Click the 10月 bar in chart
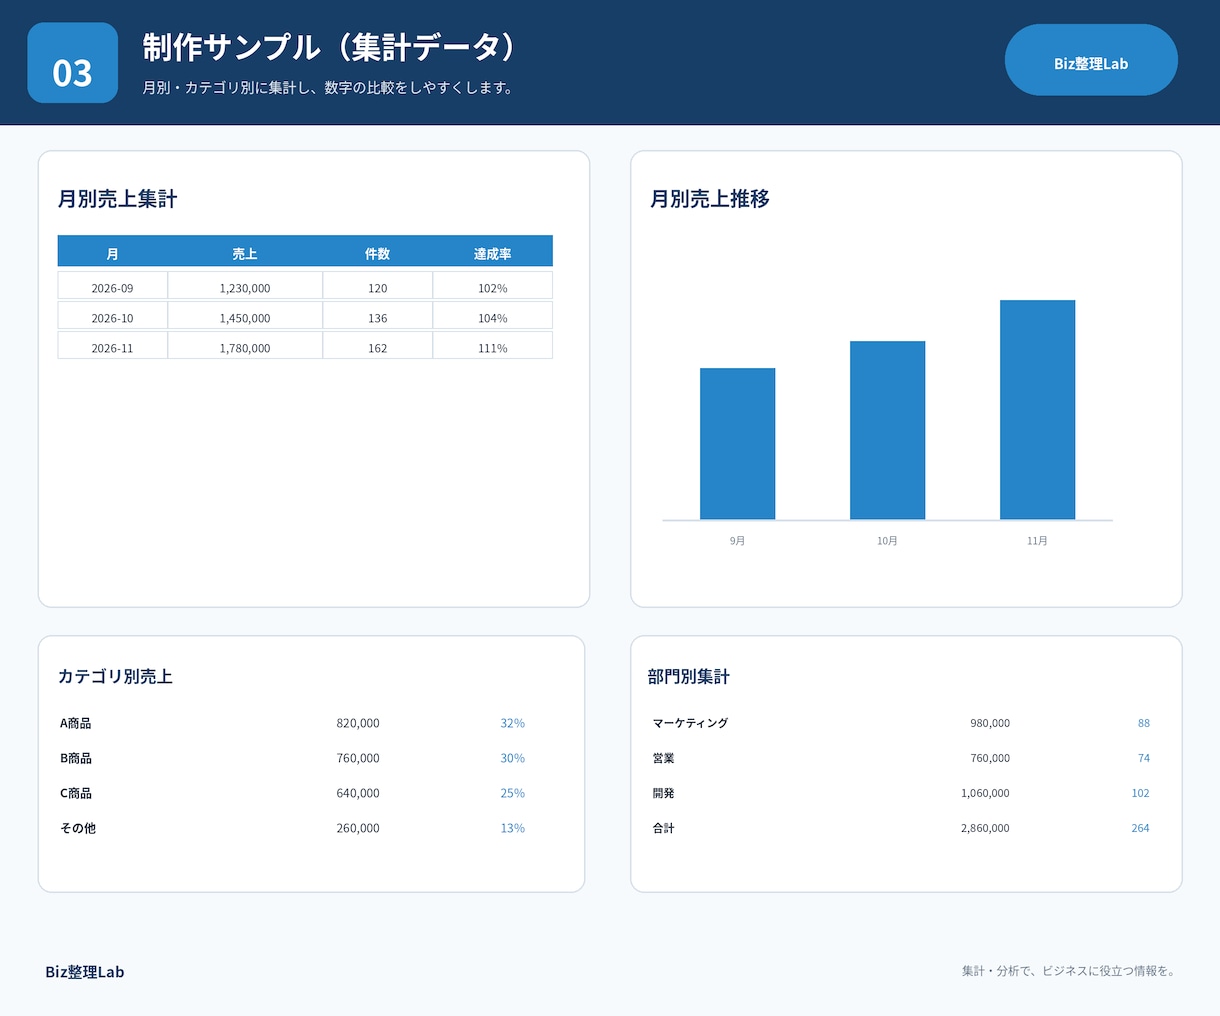The width and height of the screenshot is (1220, 1016). tap(887, 430)
